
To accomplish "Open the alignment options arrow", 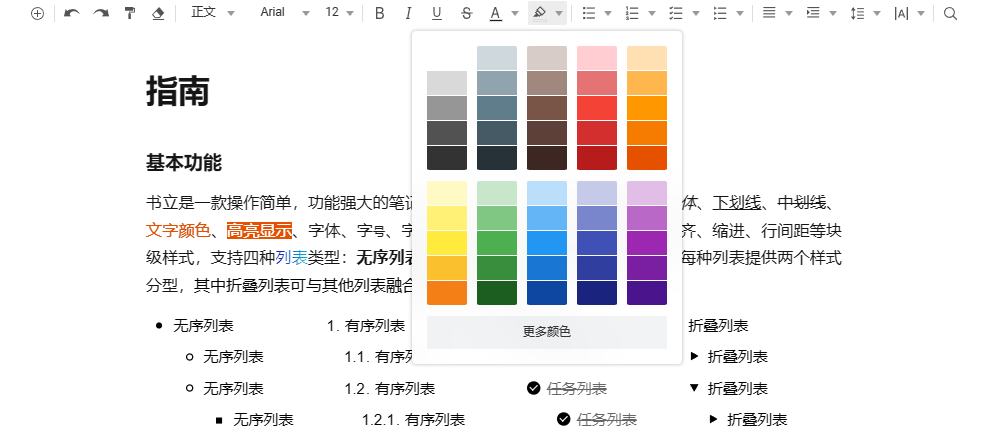I will pyautogui.click(x=788, y=13).
